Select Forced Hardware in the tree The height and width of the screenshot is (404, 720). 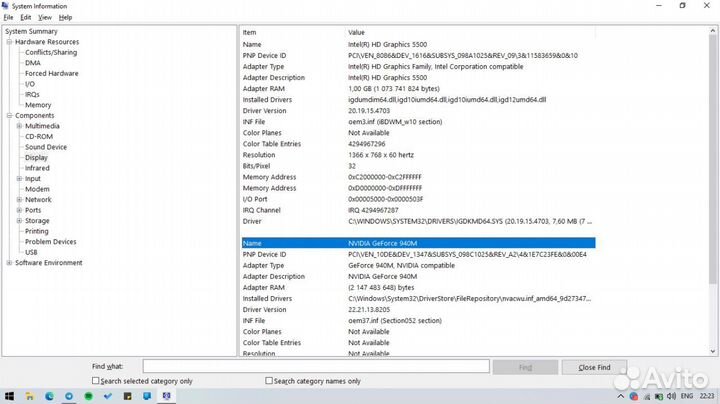click(51, 73)
